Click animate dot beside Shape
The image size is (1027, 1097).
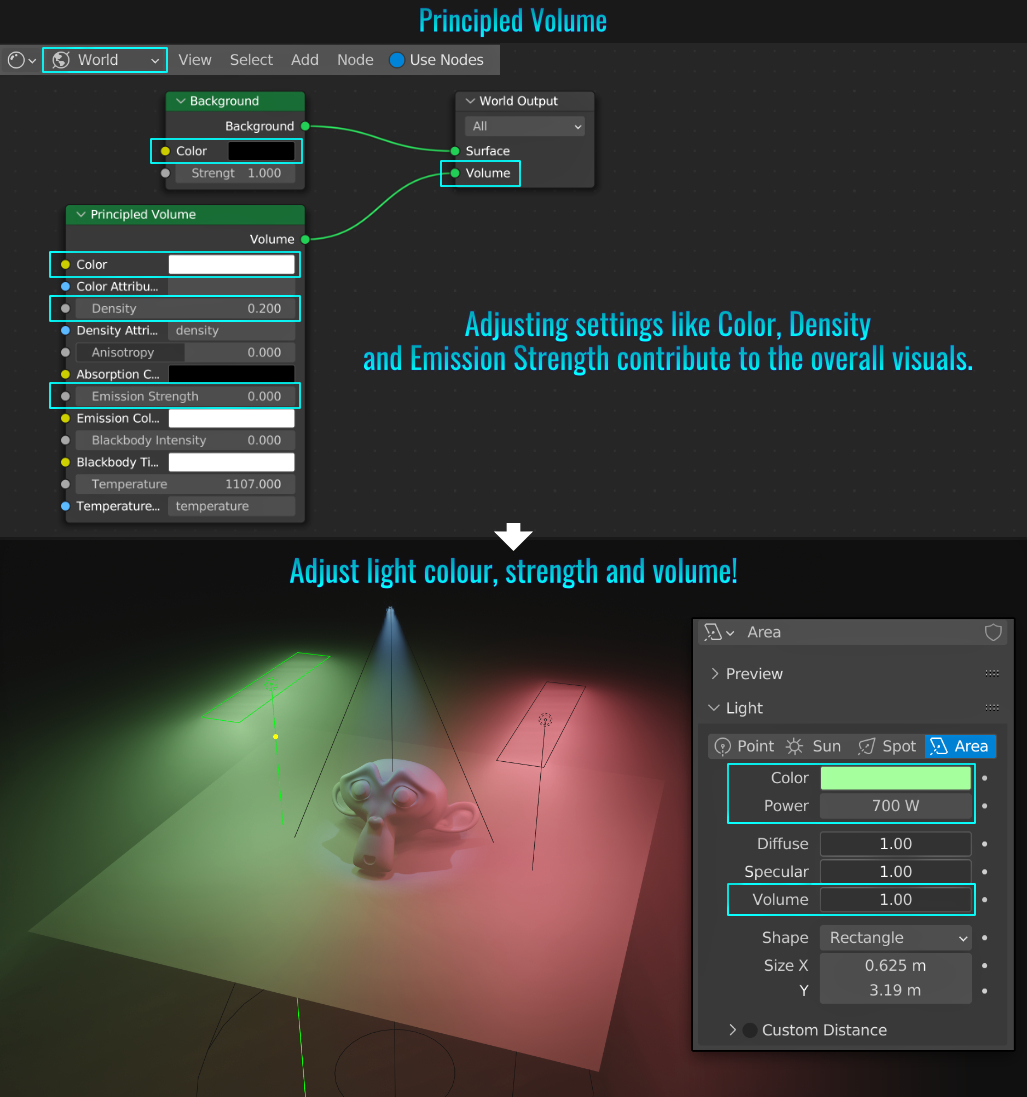tap(984, 937)
